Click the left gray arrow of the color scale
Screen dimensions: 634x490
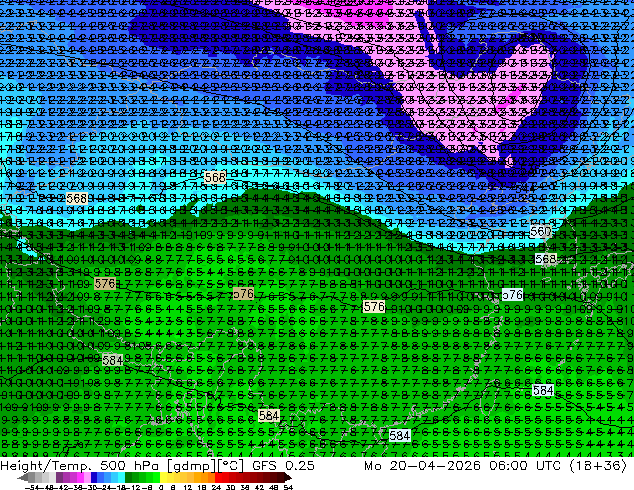click(x=23, y=478)
